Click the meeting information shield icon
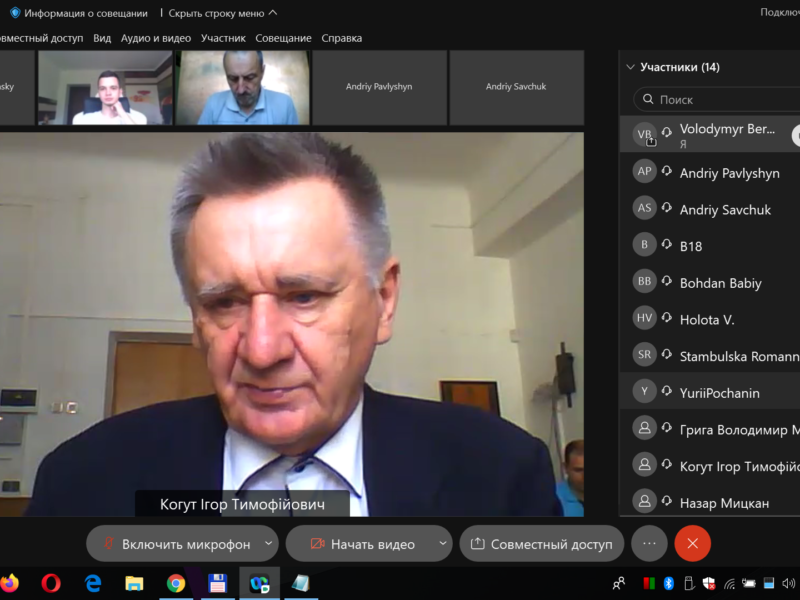Viewport: 800px width, 600px height. [x=14, y=13]
